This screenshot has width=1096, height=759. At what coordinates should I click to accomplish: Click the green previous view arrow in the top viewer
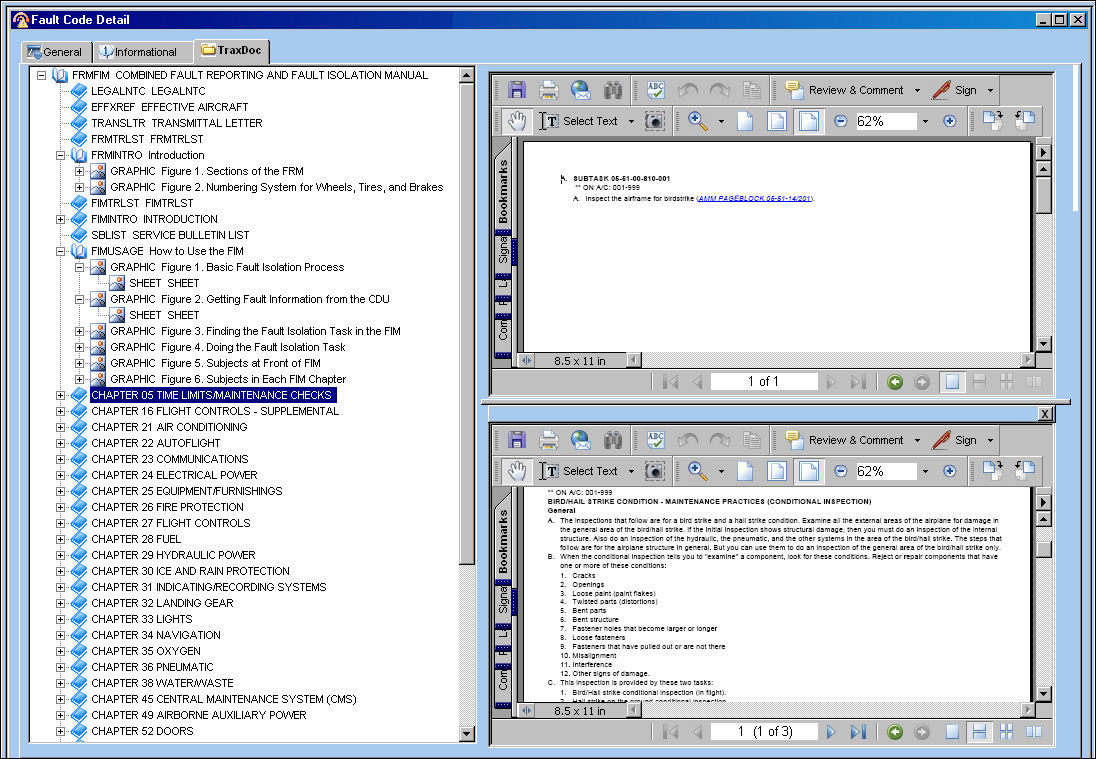pos(895,382)
